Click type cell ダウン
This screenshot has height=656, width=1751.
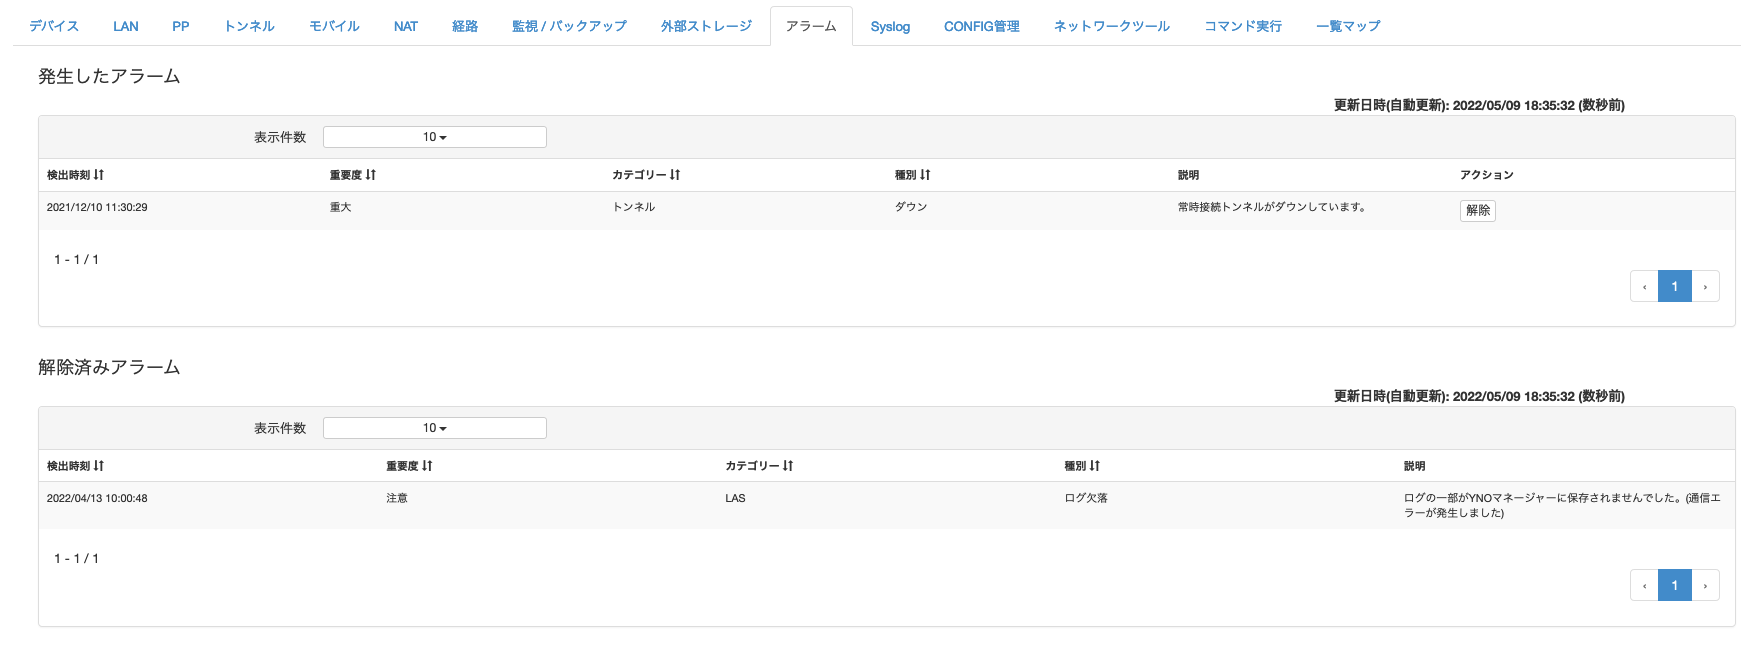911,207
